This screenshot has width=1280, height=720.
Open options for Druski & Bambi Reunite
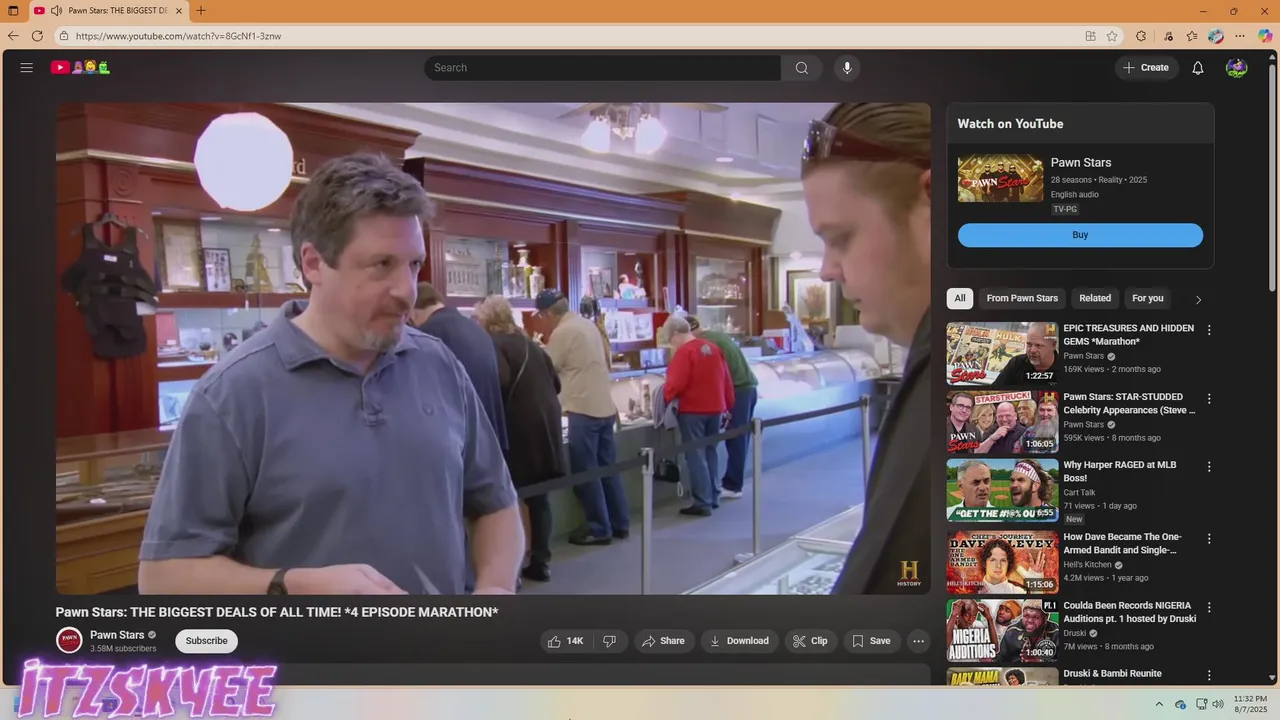[x=1209, y=676]
